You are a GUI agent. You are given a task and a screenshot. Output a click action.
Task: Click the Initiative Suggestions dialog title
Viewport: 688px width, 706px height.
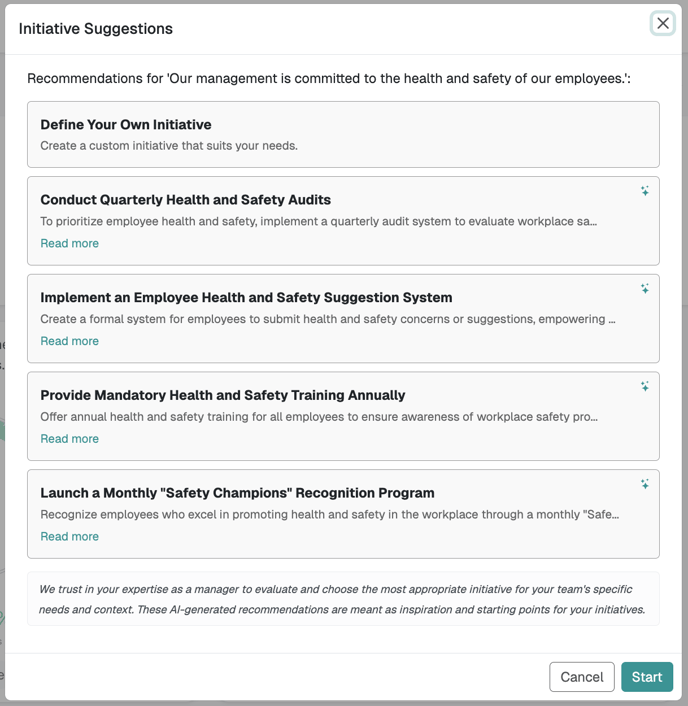(95, 28)
